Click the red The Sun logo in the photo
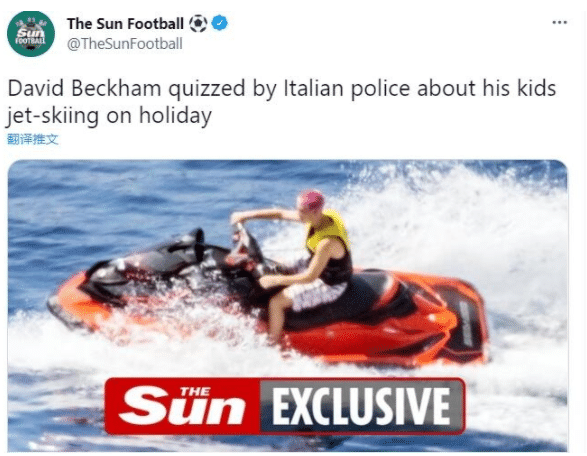587x456 pixels. click(182, 407)
